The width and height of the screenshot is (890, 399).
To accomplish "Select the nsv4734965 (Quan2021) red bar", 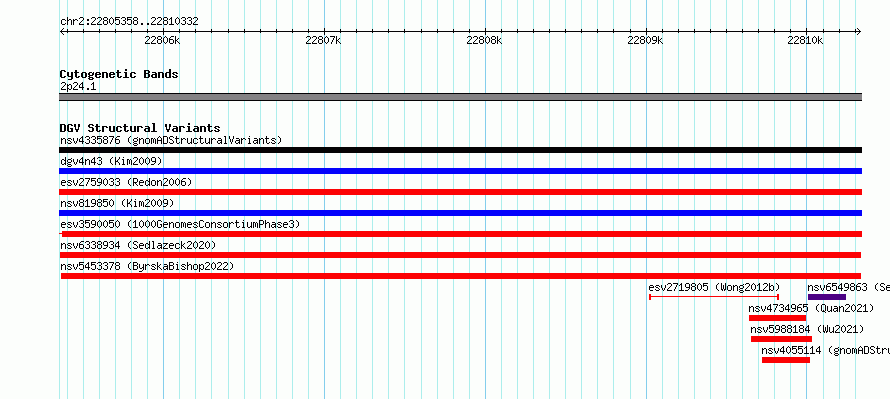I will 777,318.
